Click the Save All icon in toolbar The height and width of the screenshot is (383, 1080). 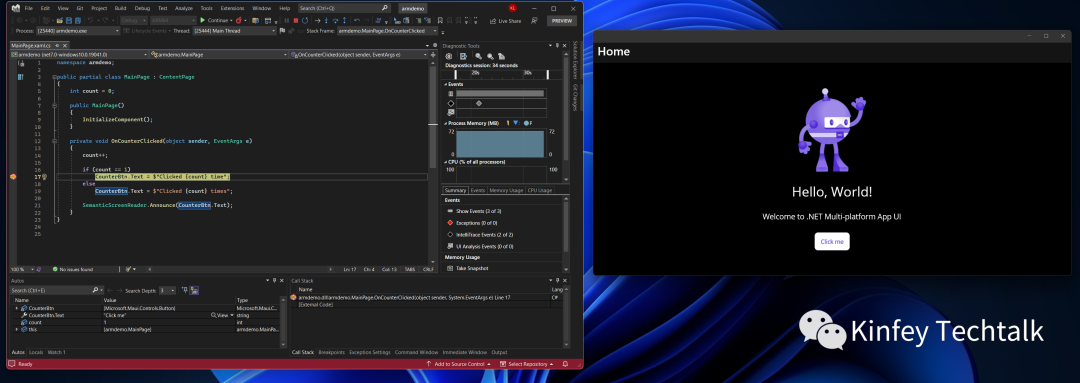(78, 21)
